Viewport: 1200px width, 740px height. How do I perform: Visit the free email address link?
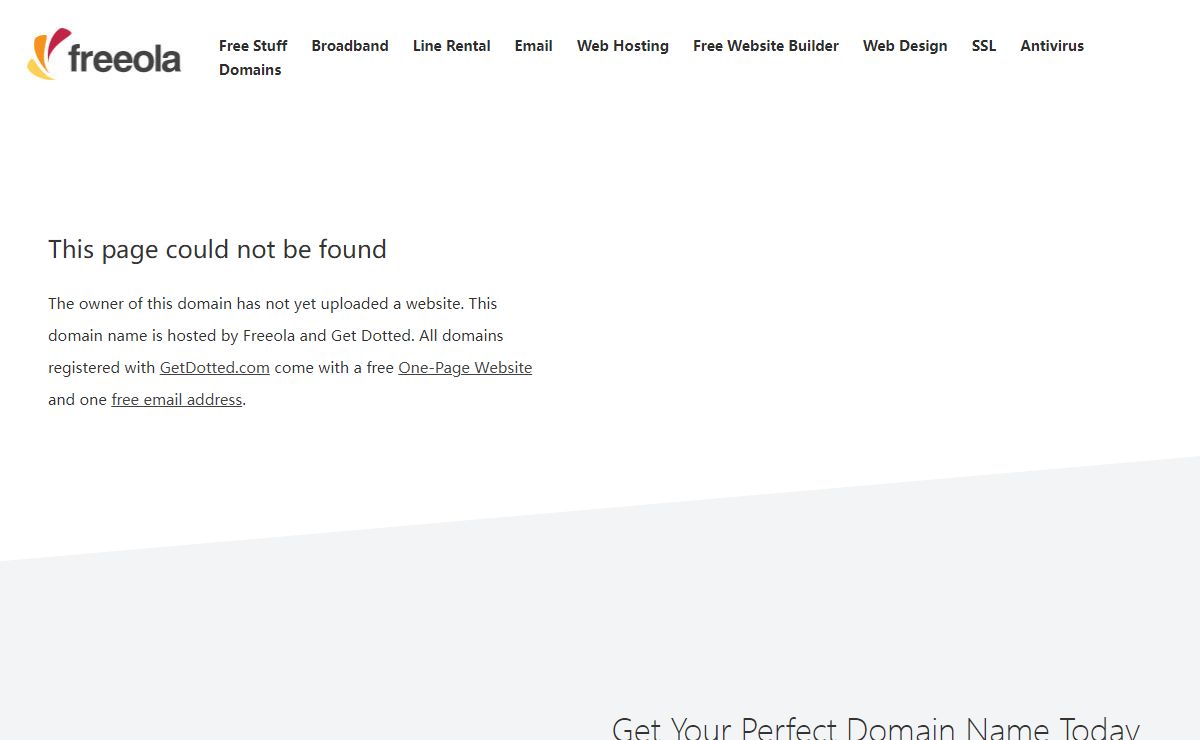(x=177, y=400)
